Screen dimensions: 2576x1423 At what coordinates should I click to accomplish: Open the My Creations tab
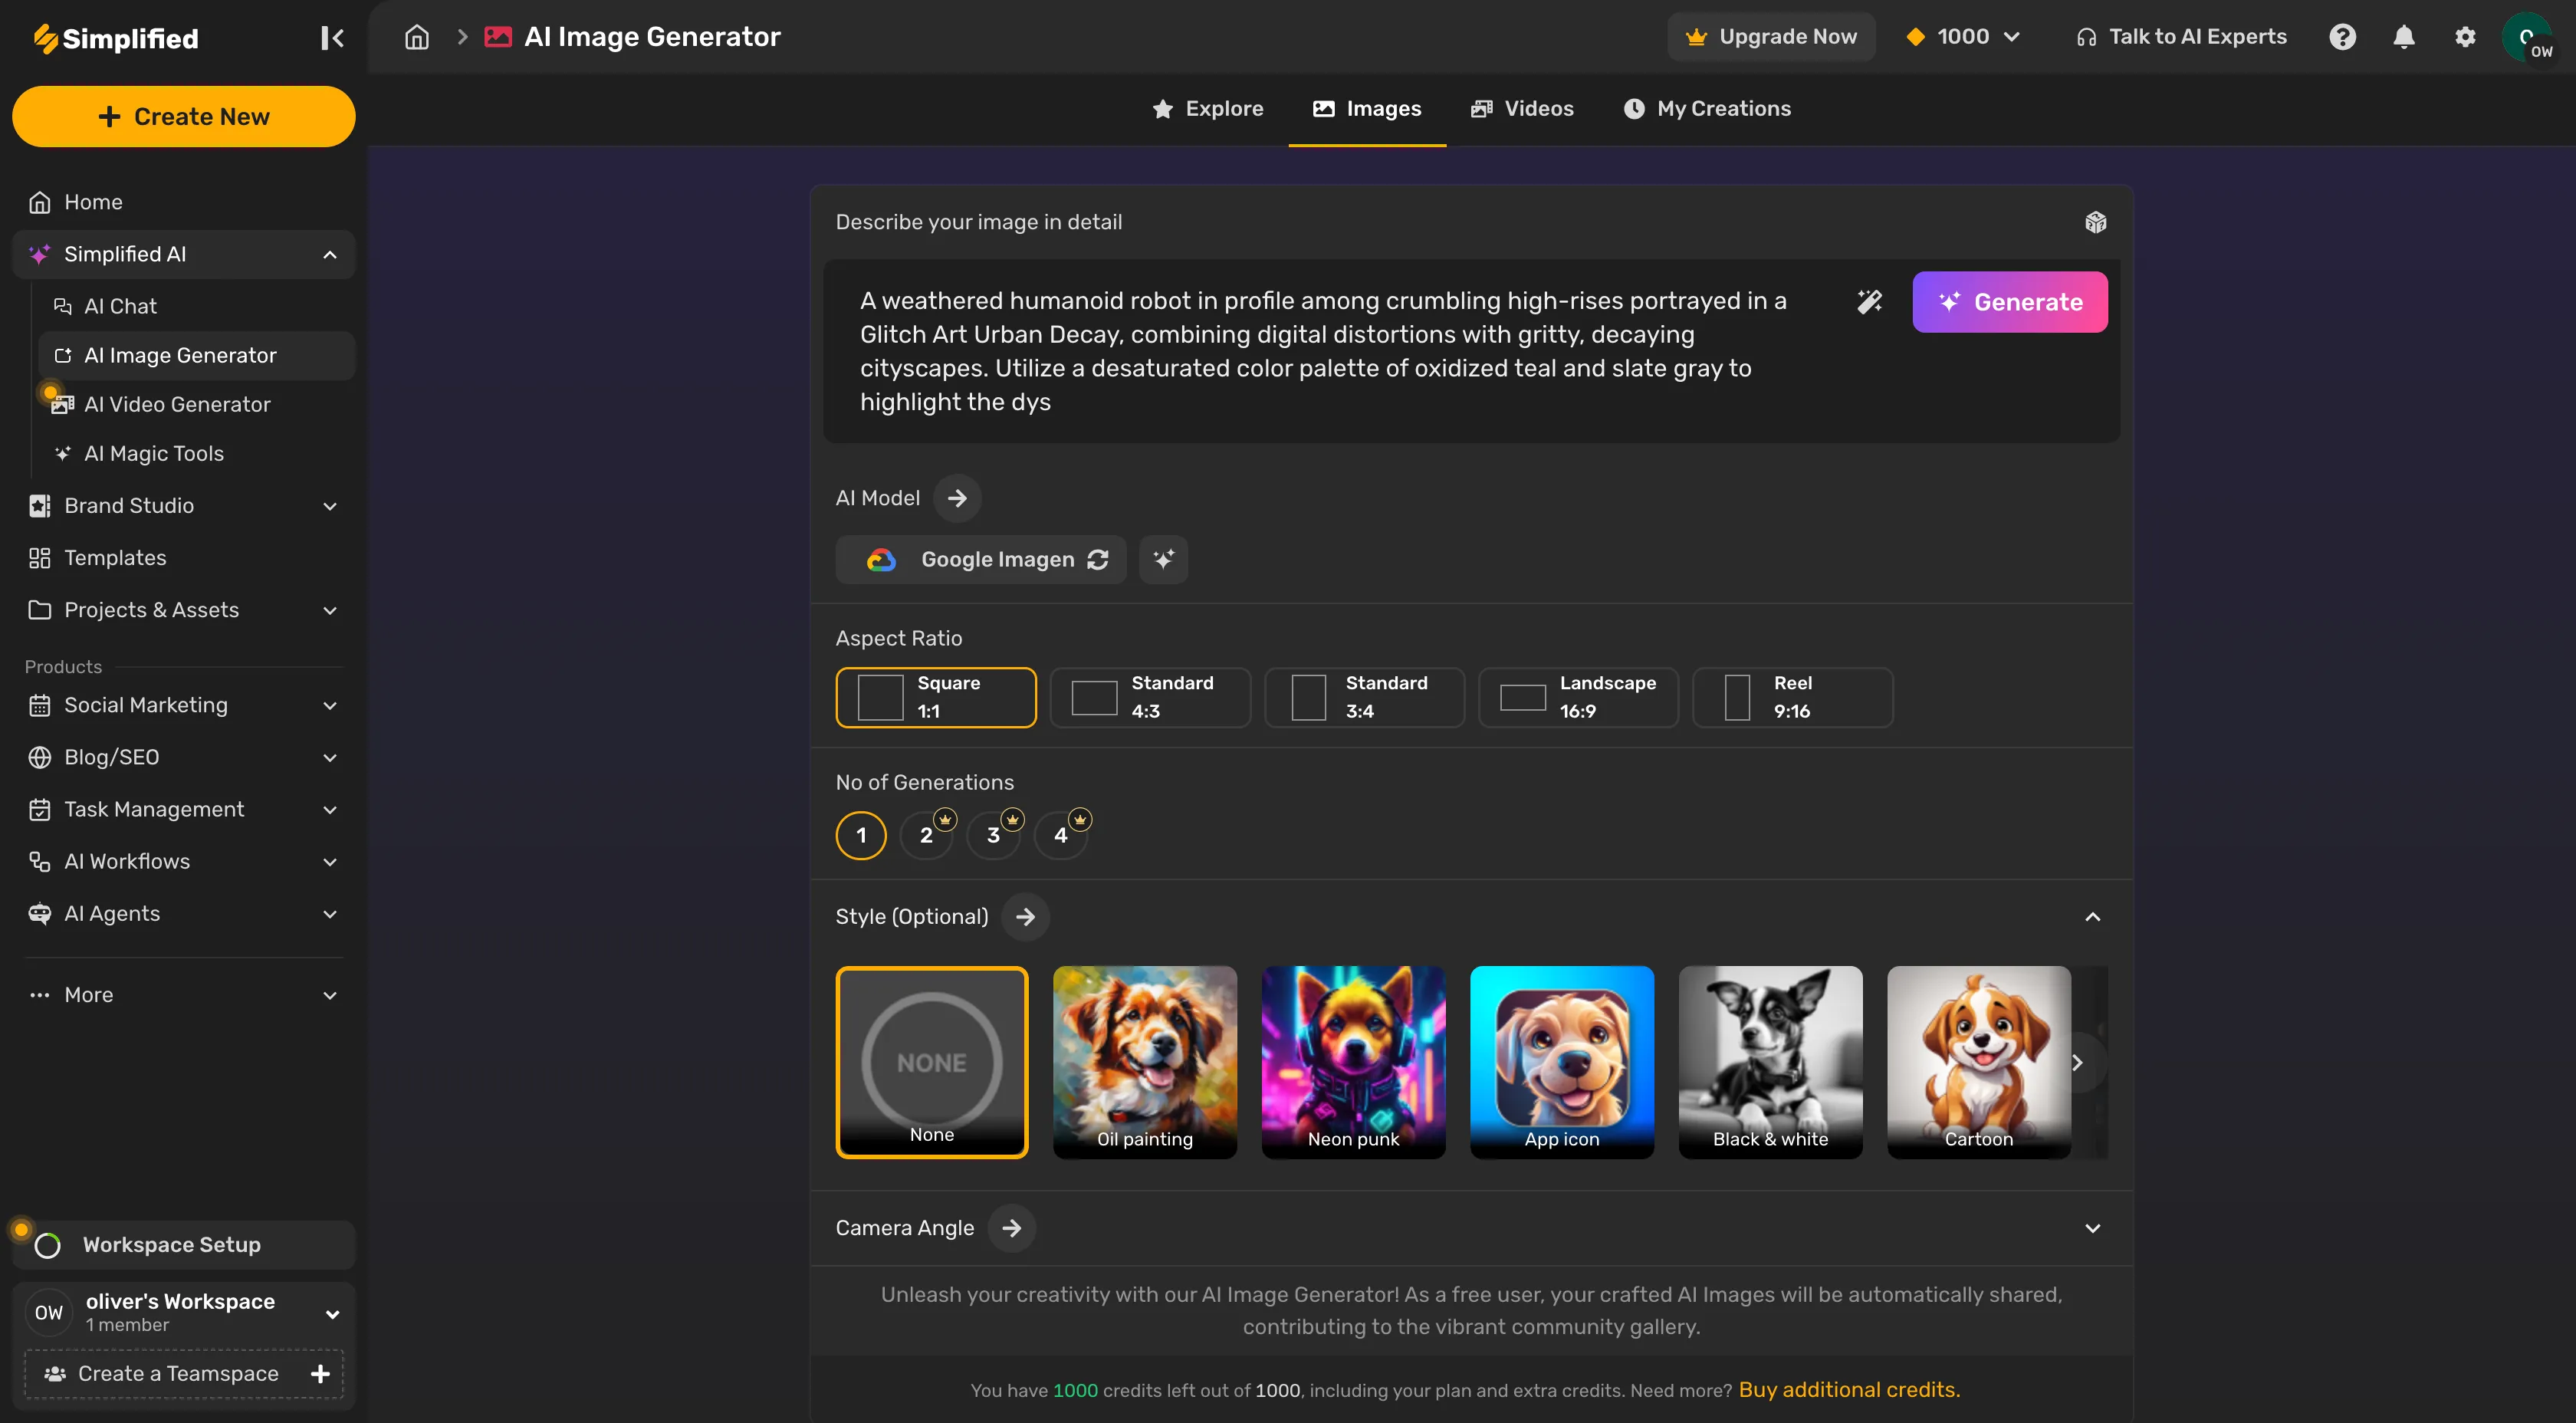(x=1707, y=108)
